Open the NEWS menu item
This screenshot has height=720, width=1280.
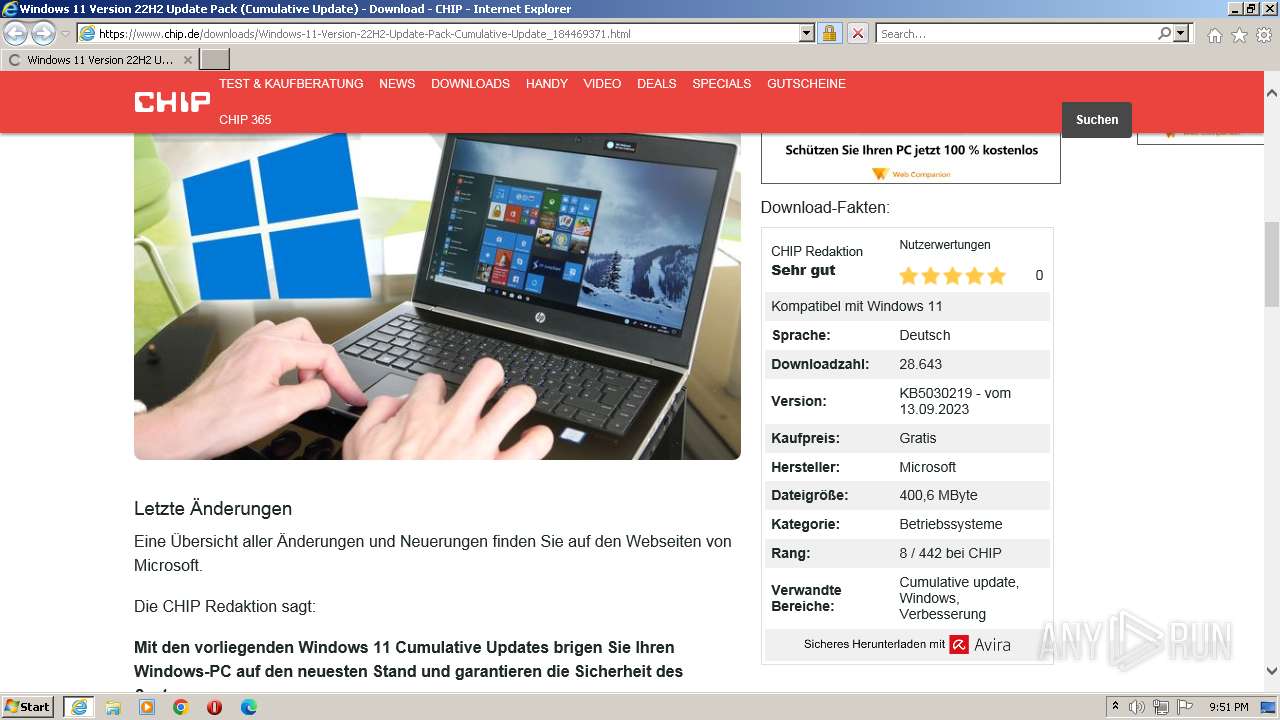tap(397, 84)
